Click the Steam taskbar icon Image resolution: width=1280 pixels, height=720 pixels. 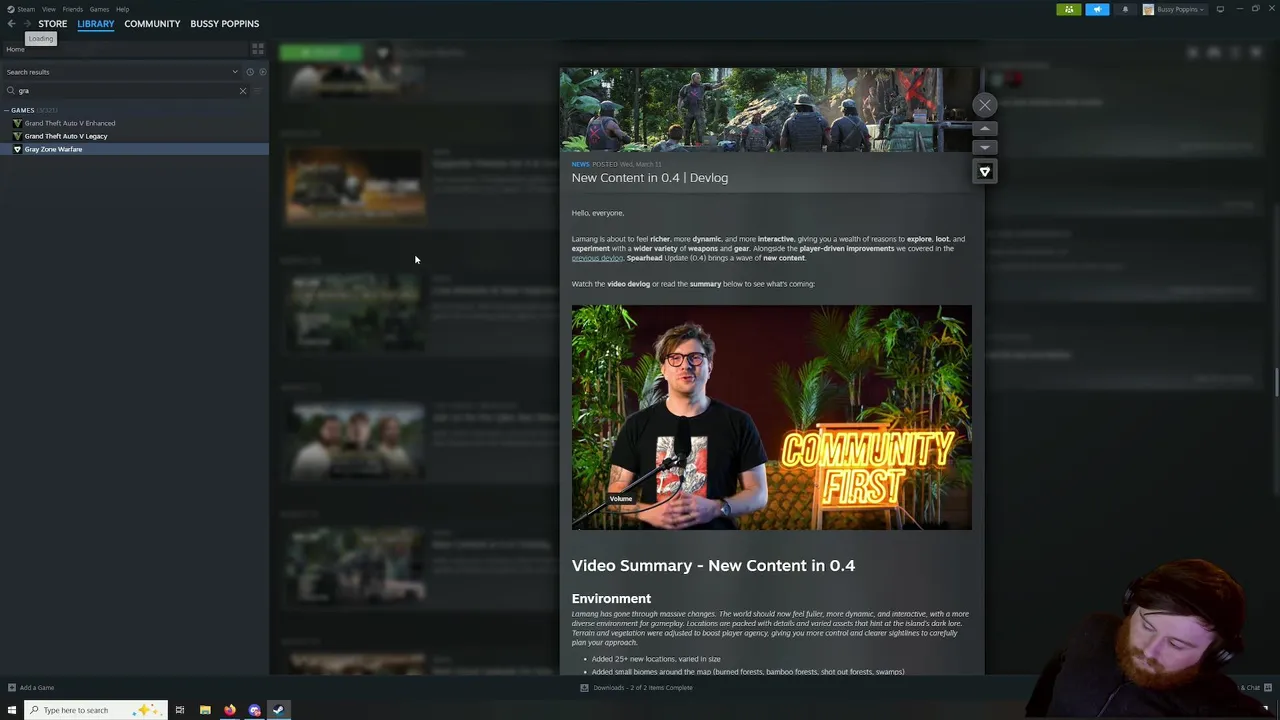click(x=278, y=710)
